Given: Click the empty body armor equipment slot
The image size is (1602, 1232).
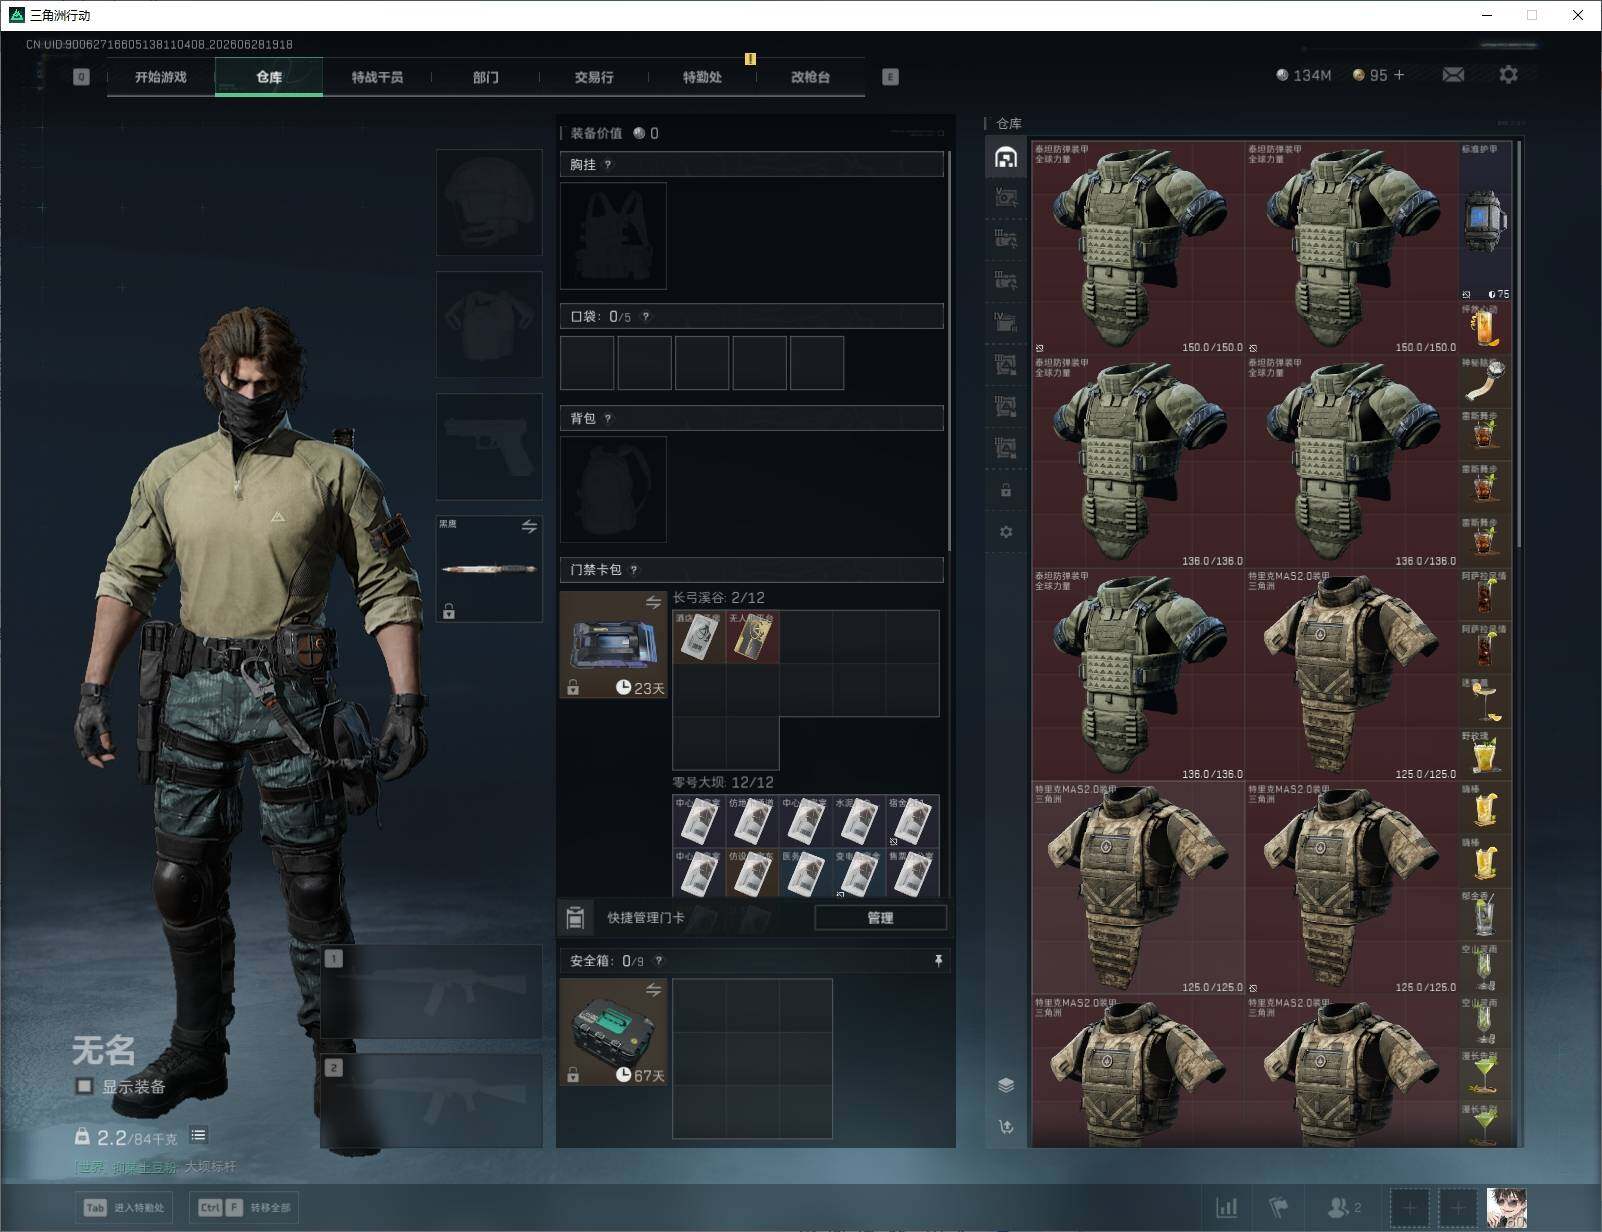Looking at the screenshot, I should [489, 324].
